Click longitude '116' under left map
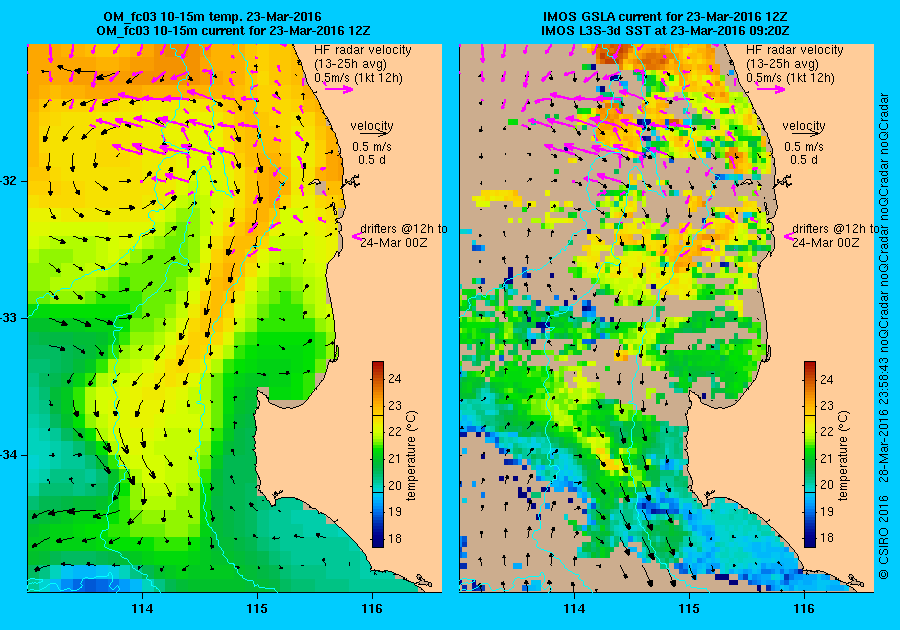 [x=372, y=609]
